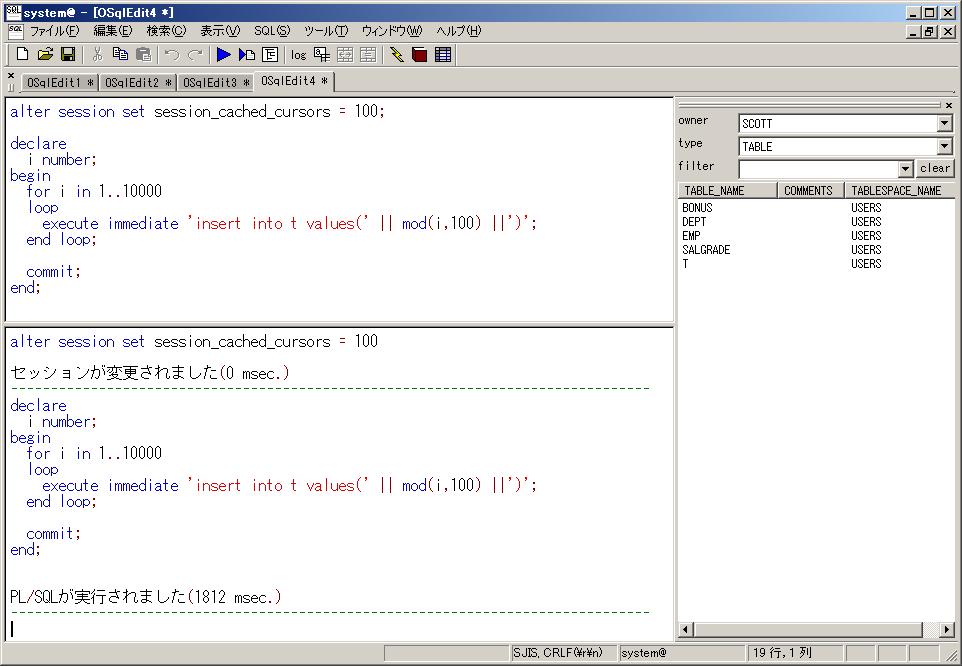Click the TABLESPACE_NAME column header

[x=896, y=190]
